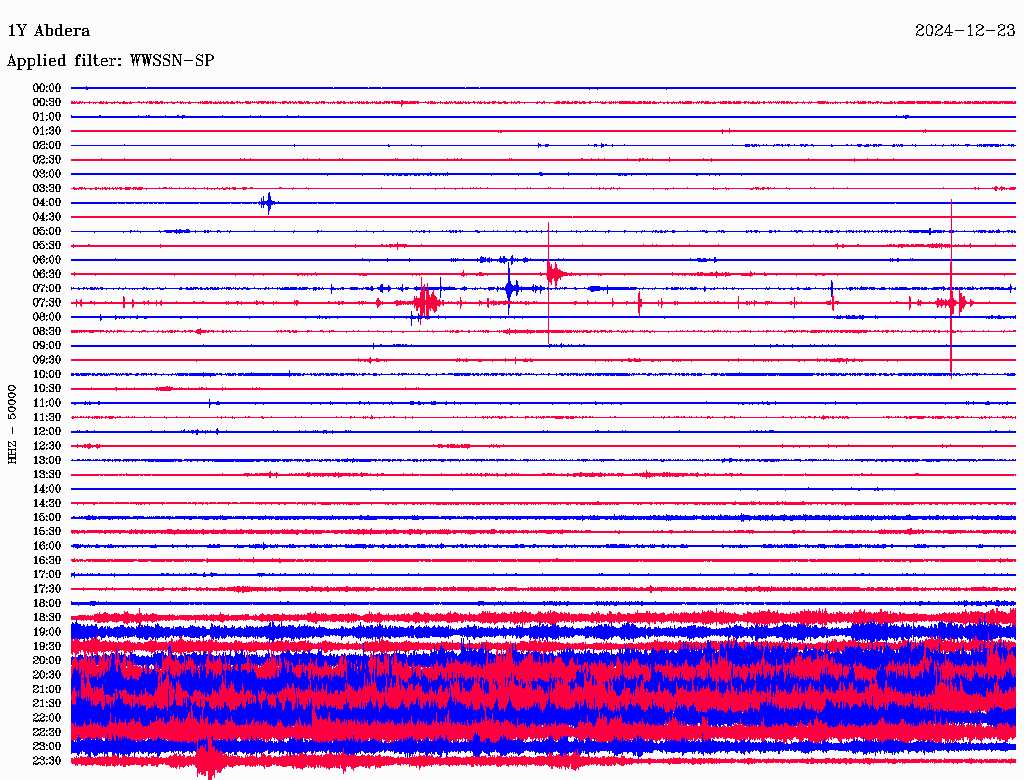
Task: Select the 06:30 time label
Action: [x=47, y=274]
